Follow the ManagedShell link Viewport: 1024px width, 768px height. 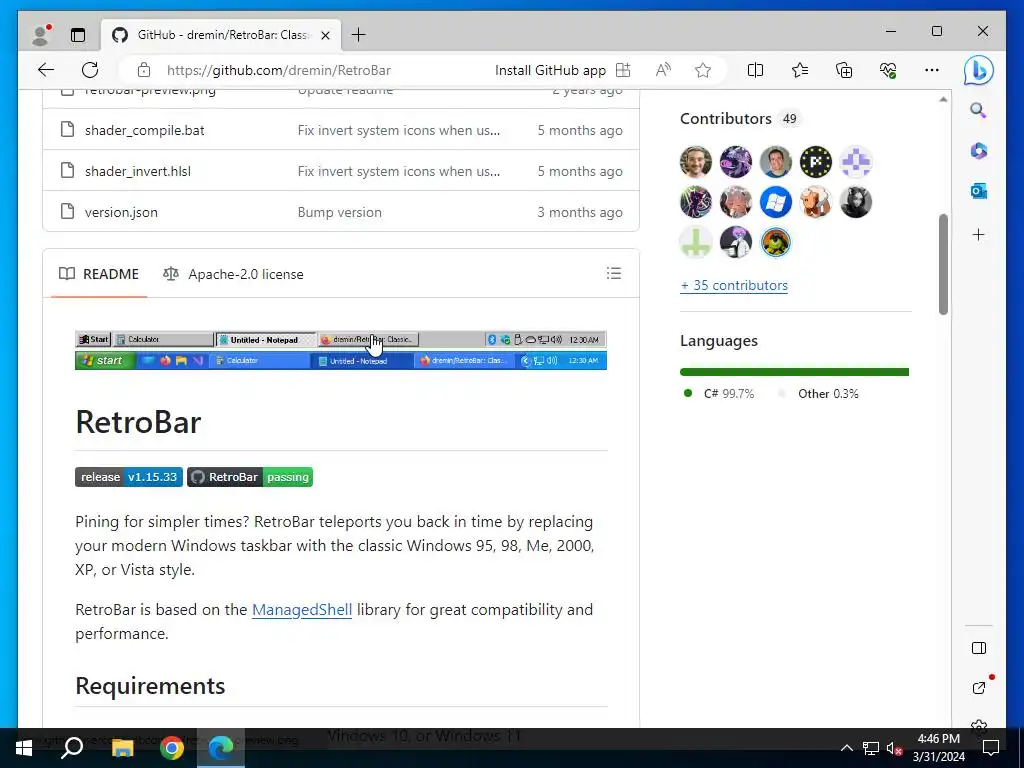[x=302, y=609]
